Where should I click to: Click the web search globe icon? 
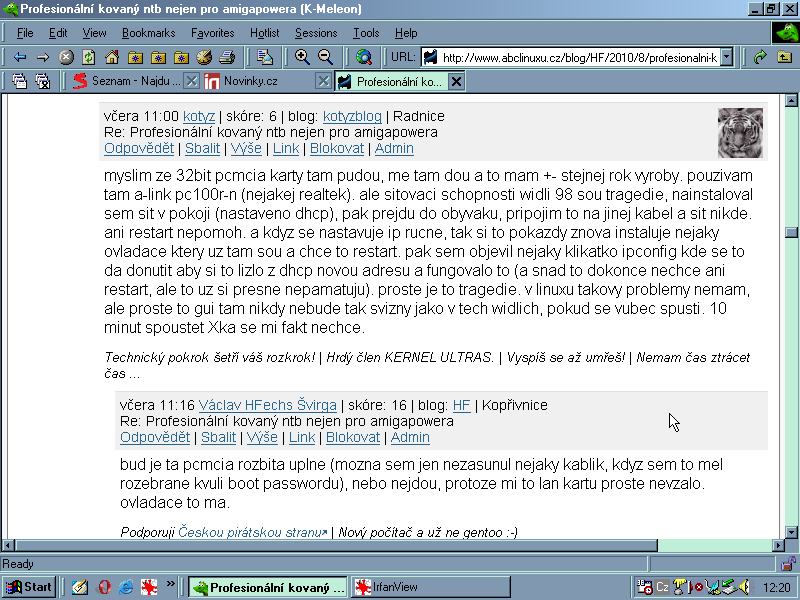pos(363,57)
